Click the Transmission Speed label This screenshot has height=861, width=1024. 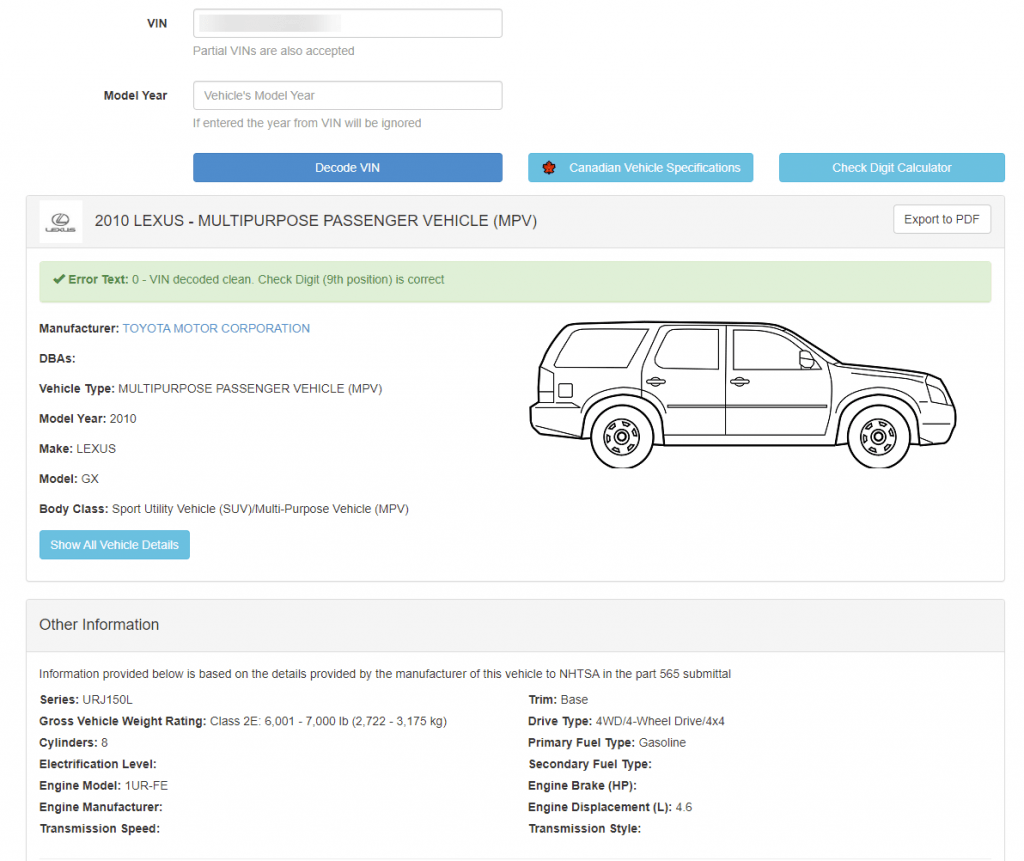99,829
